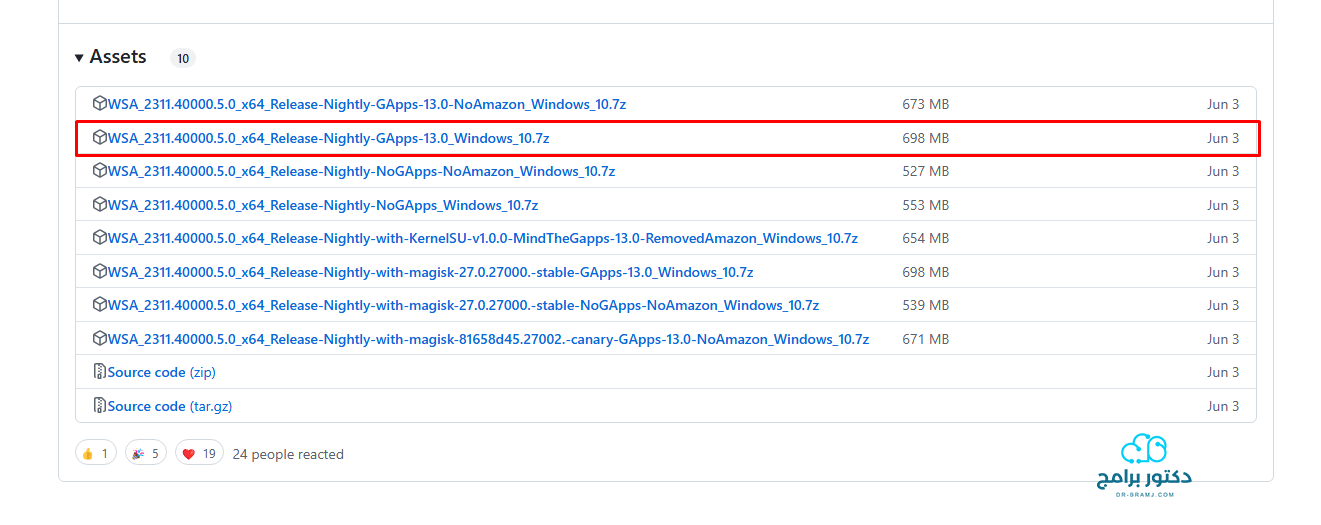The image size is (1321, 525).
Task: Download magisk-27.0 stable GApps-13.0_Windows asset
Action: (430, 272)
